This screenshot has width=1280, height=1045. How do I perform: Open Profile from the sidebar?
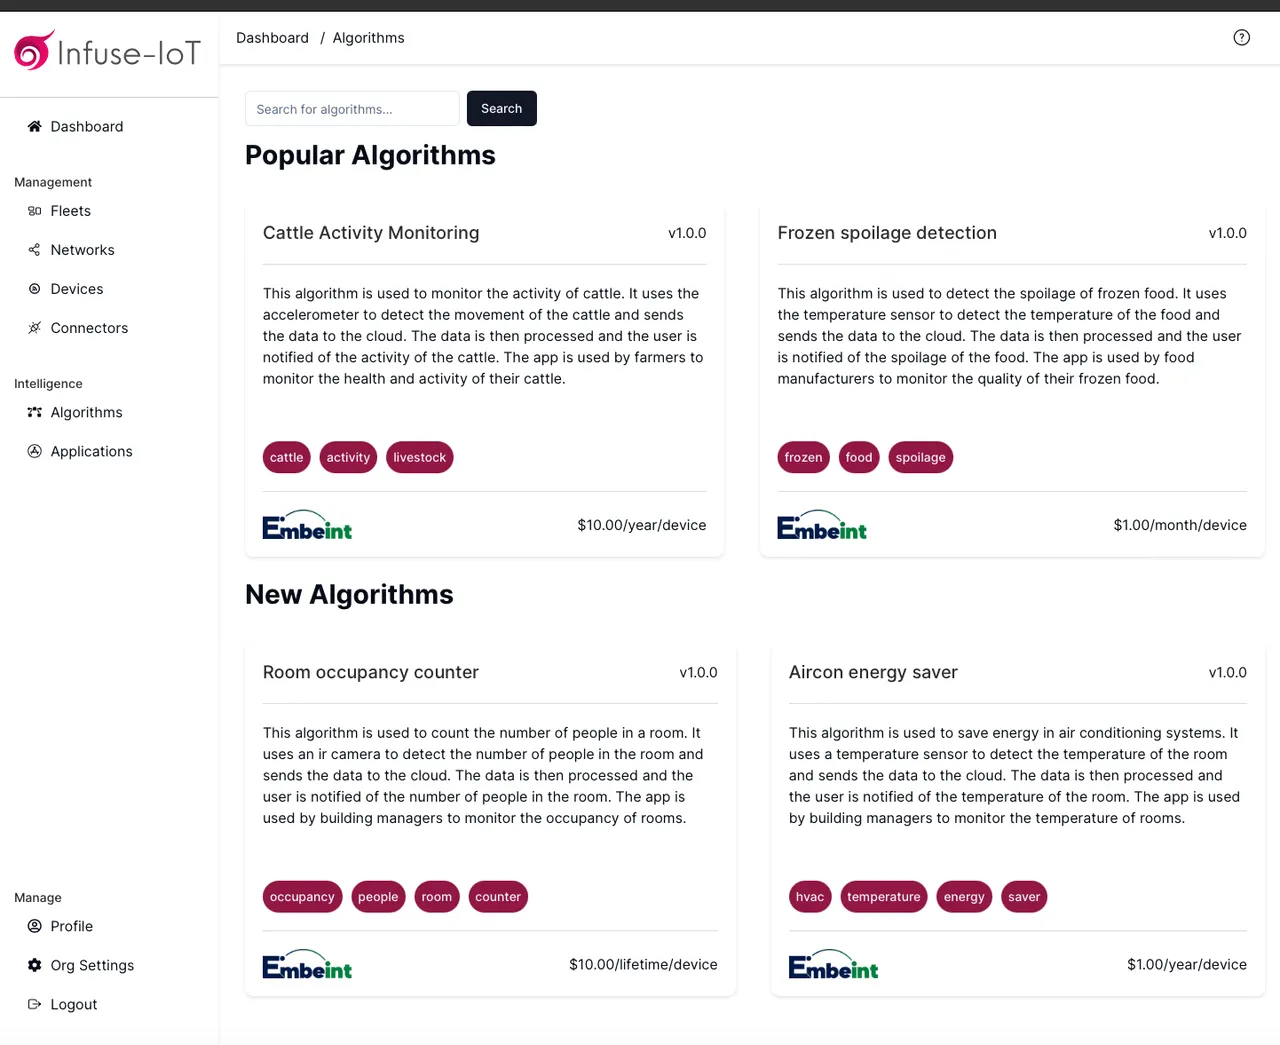pos(71,926)
